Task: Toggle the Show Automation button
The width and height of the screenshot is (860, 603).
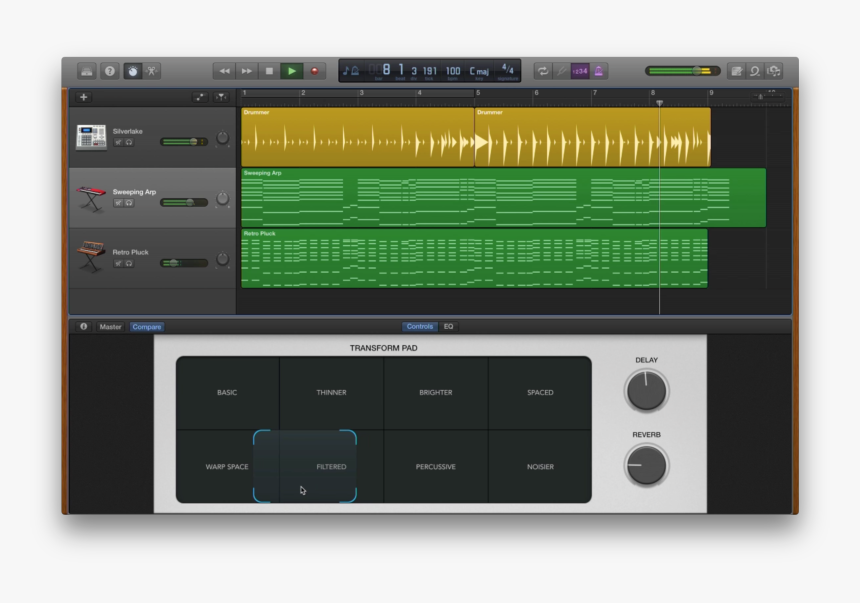Action: click(200, 97)
